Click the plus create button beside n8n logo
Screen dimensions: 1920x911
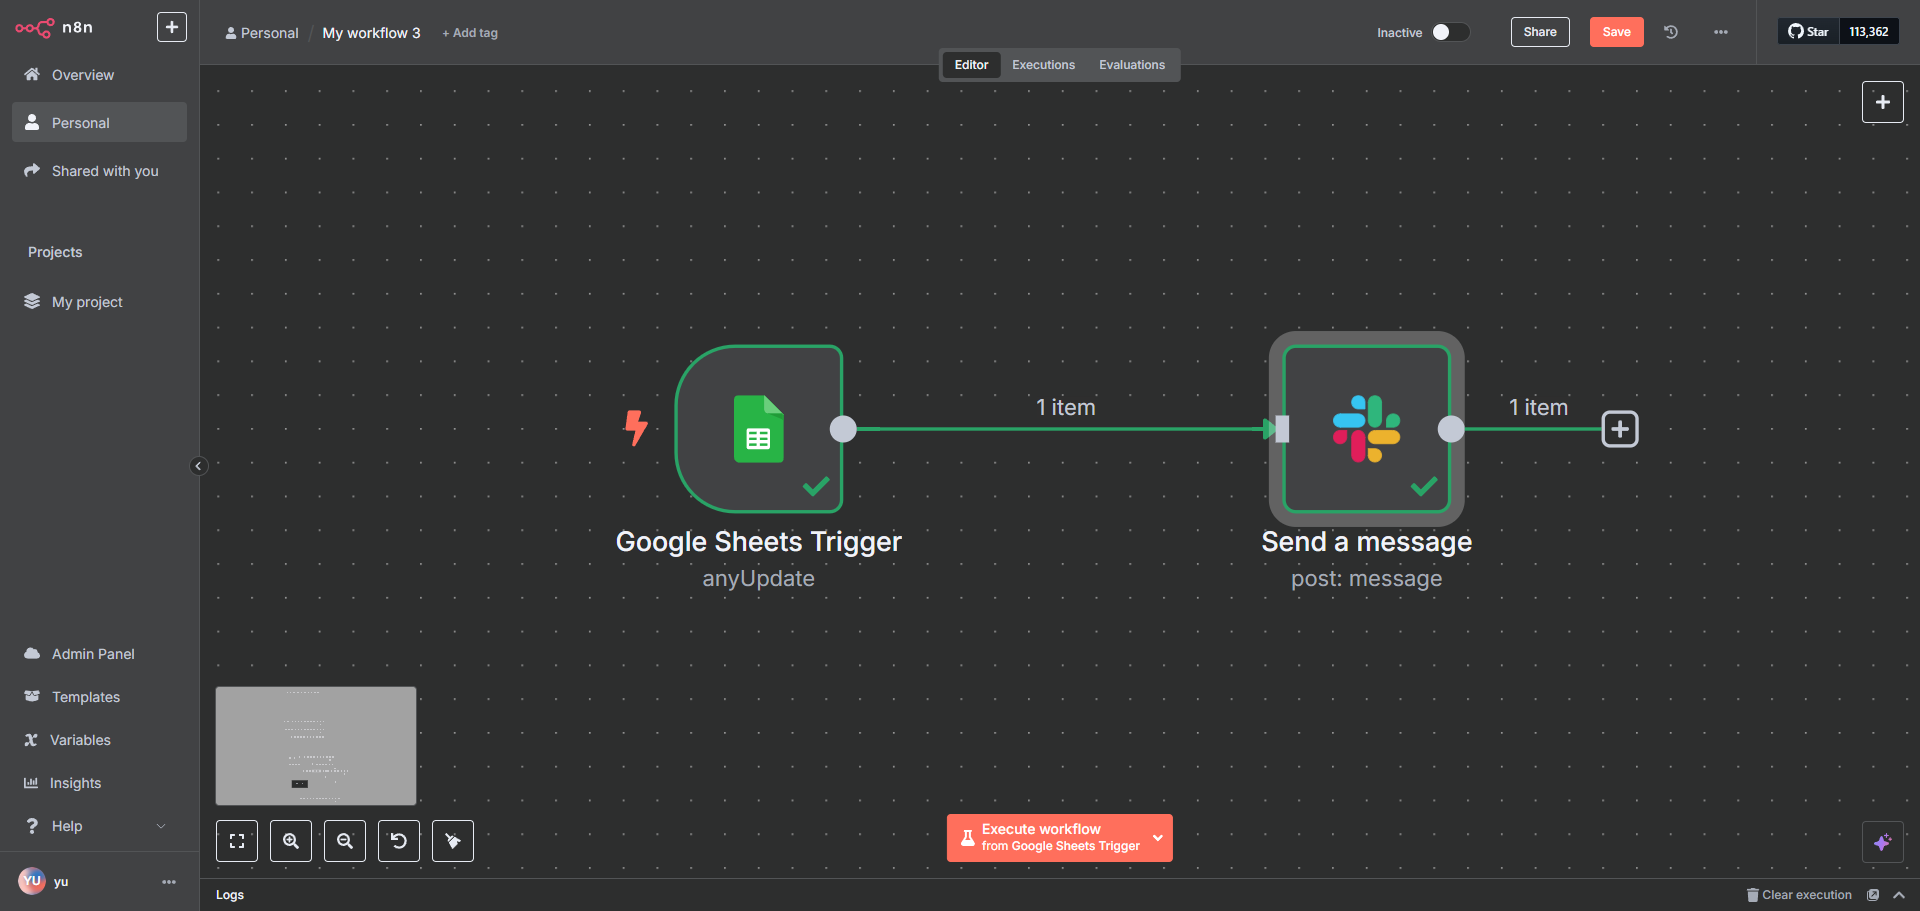pos(172,27)
